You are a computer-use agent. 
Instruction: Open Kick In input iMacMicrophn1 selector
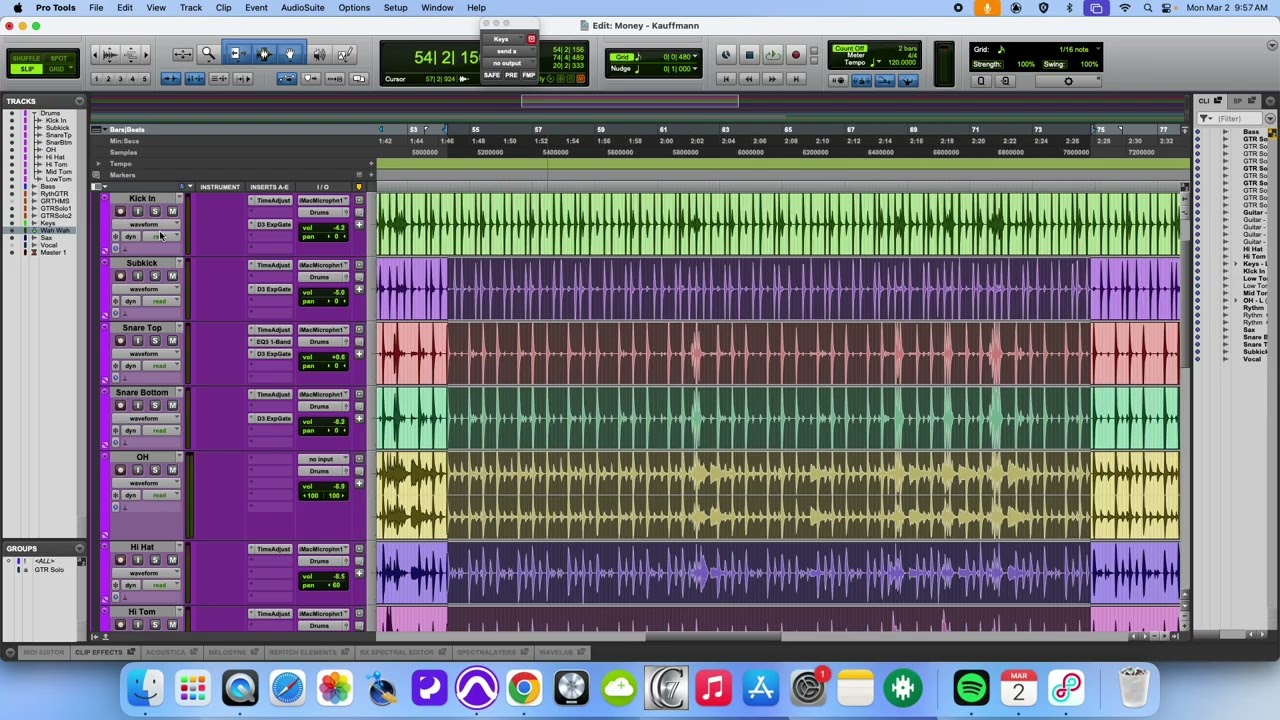click(x=323, y=201)
